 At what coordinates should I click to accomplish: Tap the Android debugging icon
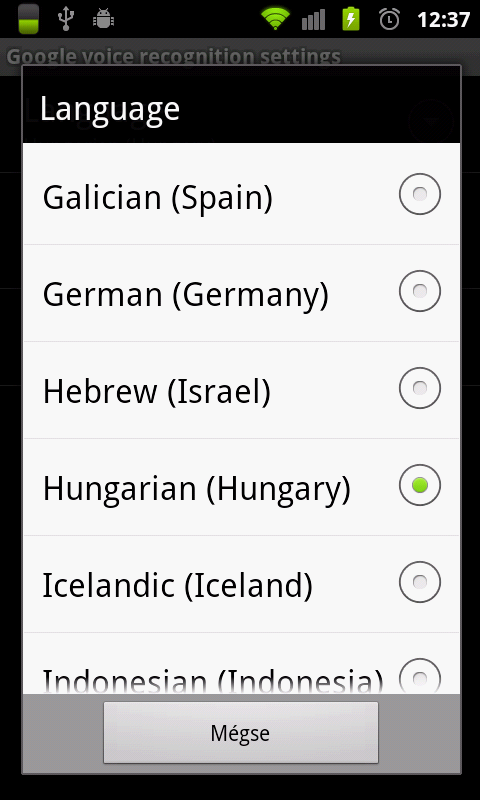coord(104,19)
